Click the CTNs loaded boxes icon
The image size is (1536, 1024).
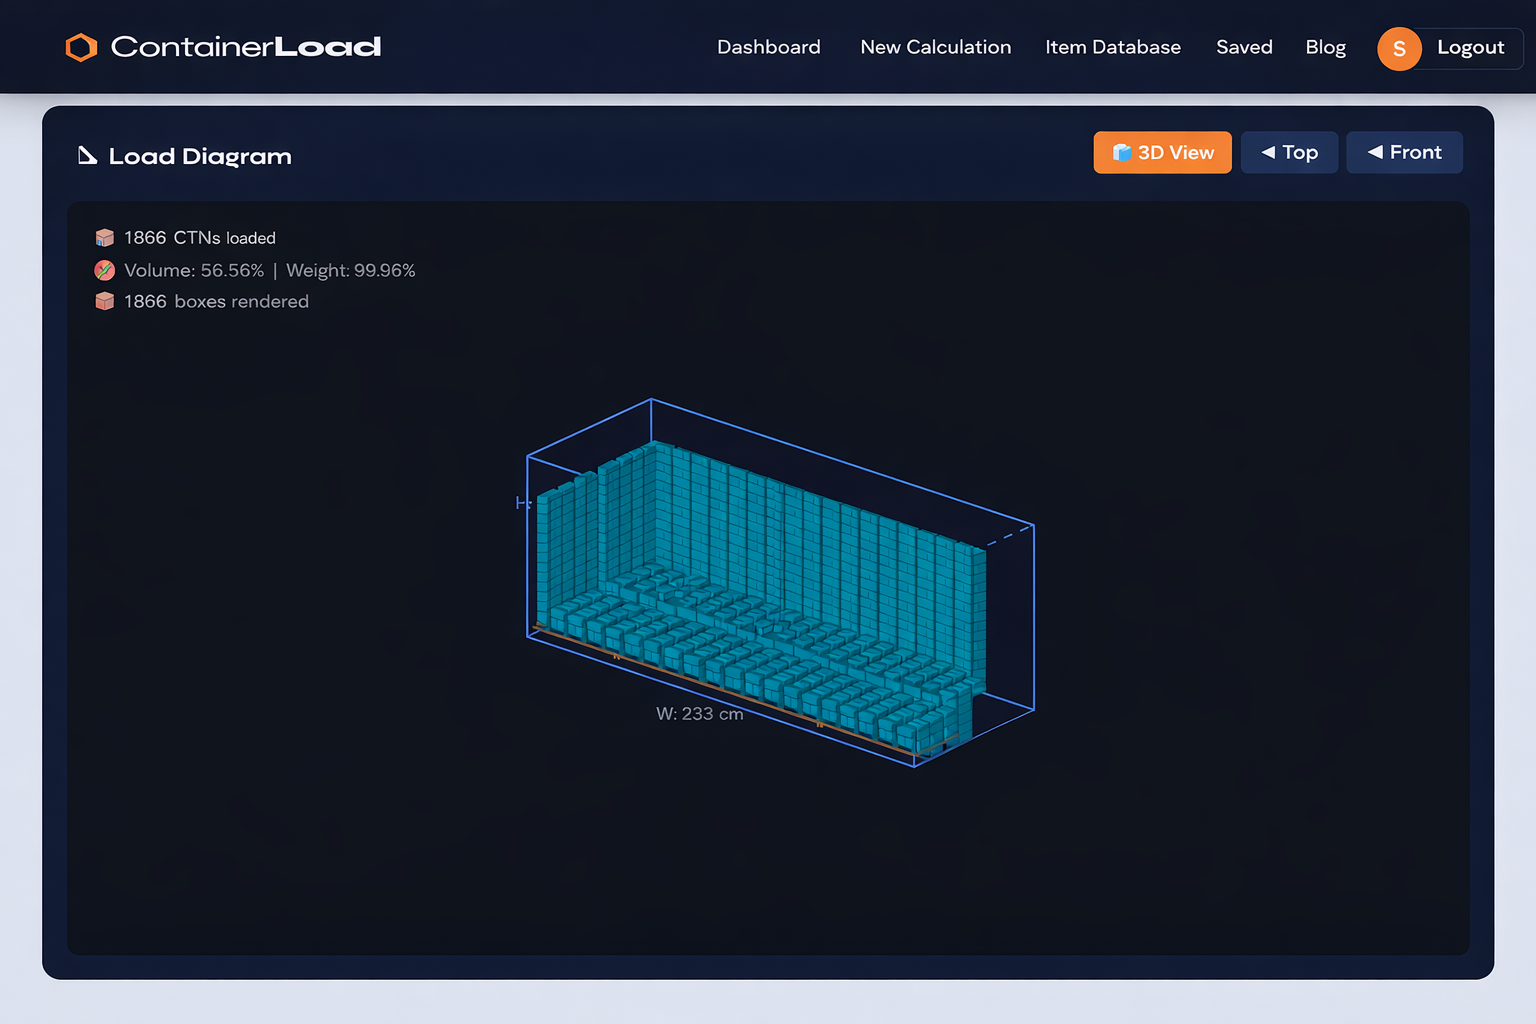(104, 237)
